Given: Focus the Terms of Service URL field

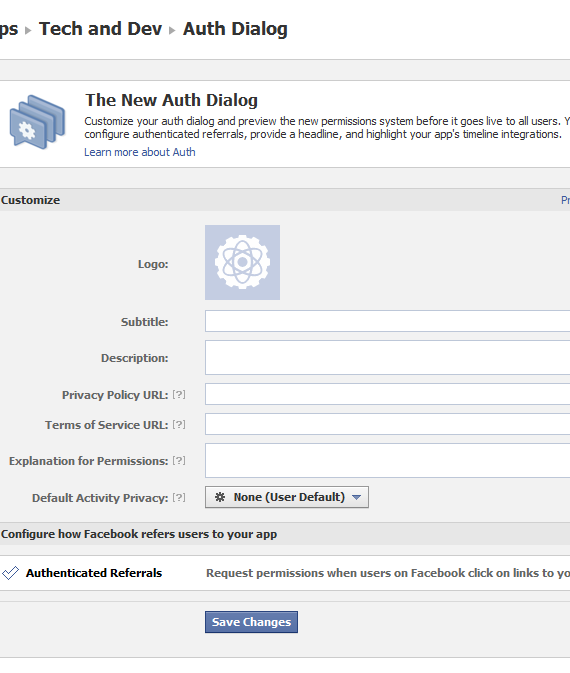Looking at the screenshot, I should (x=388, y=424).
